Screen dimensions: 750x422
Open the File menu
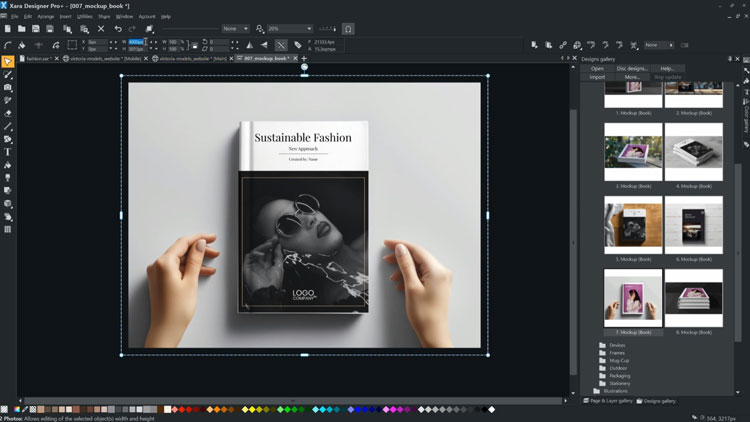[15, 16]
